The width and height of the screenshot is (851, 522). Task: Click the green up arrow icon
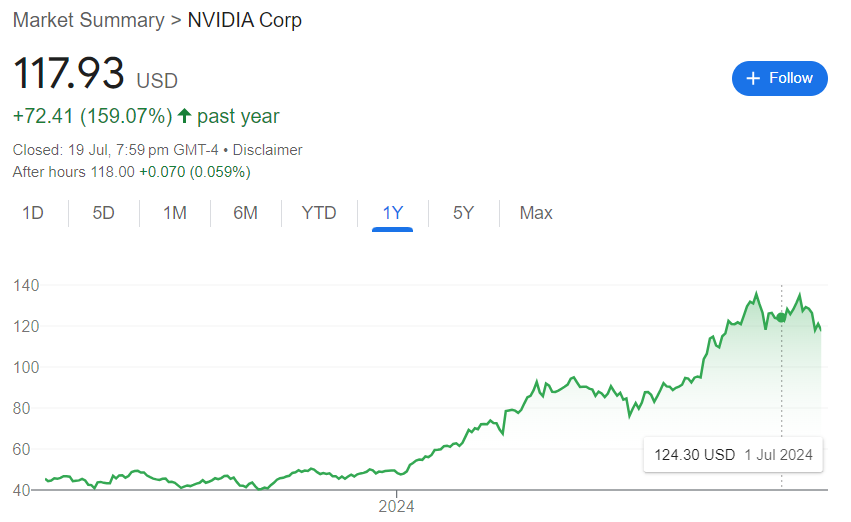(184, 116)
